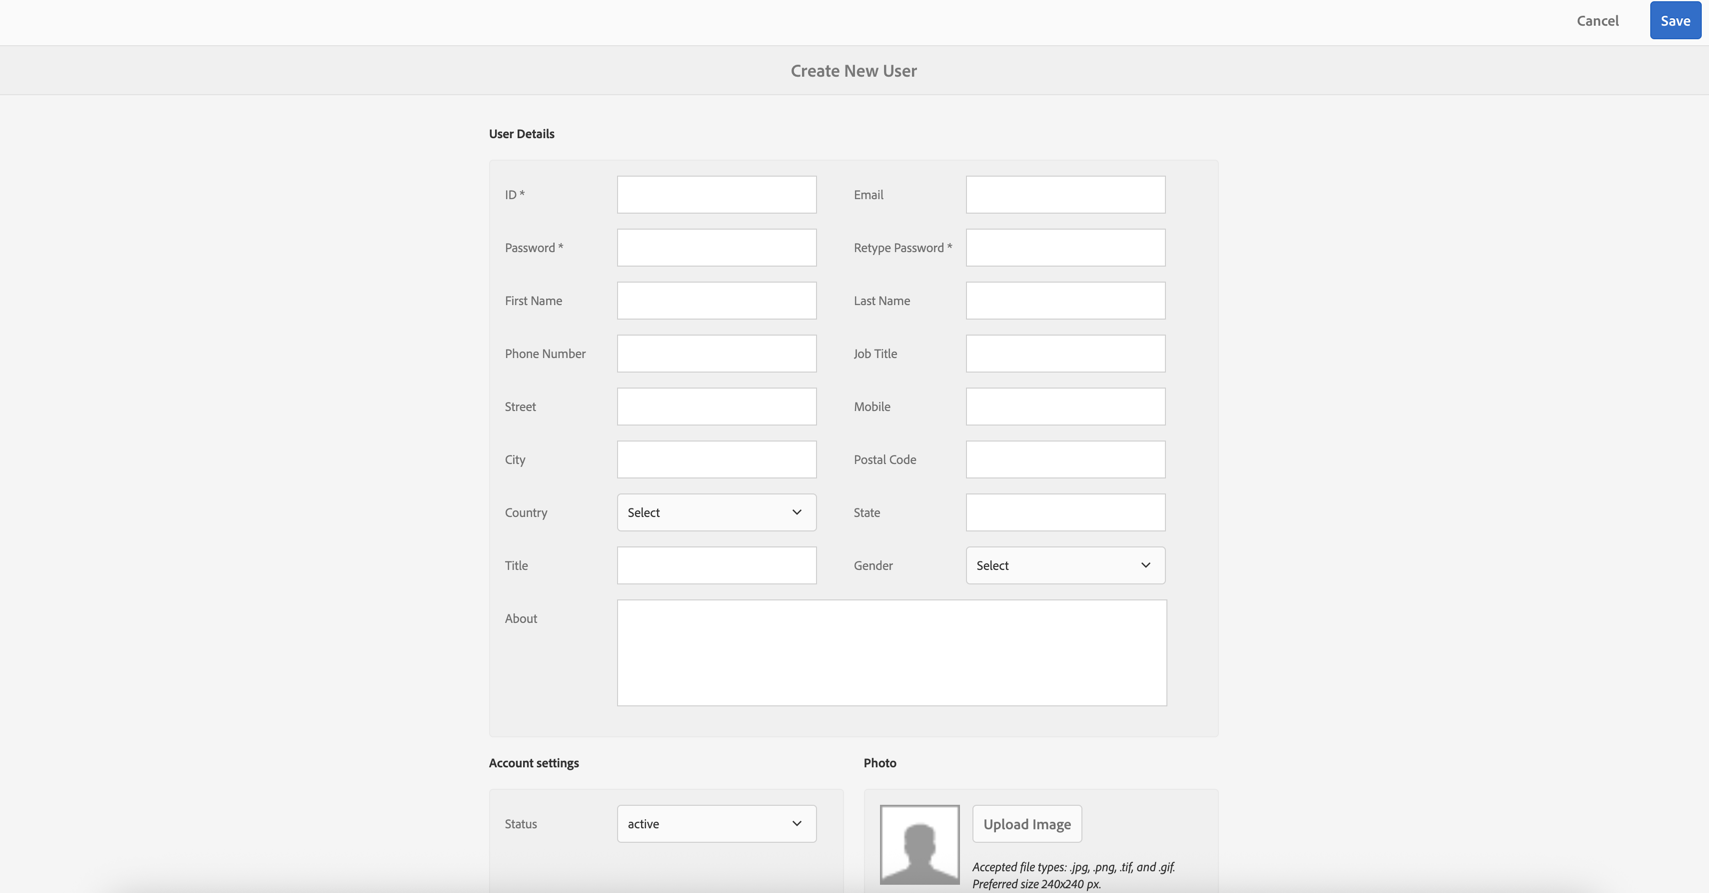Select the City input field

click(x=716, y=459)
